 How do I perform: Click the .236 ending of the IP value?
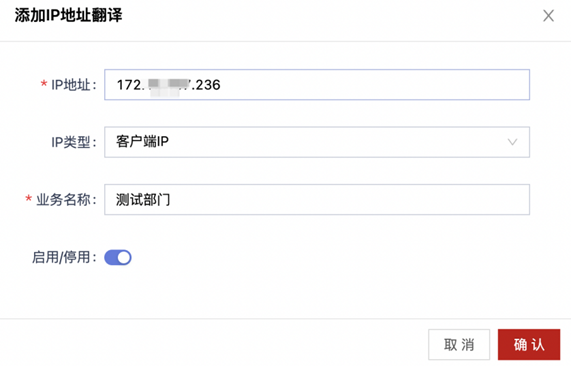(x=206, y=85)
